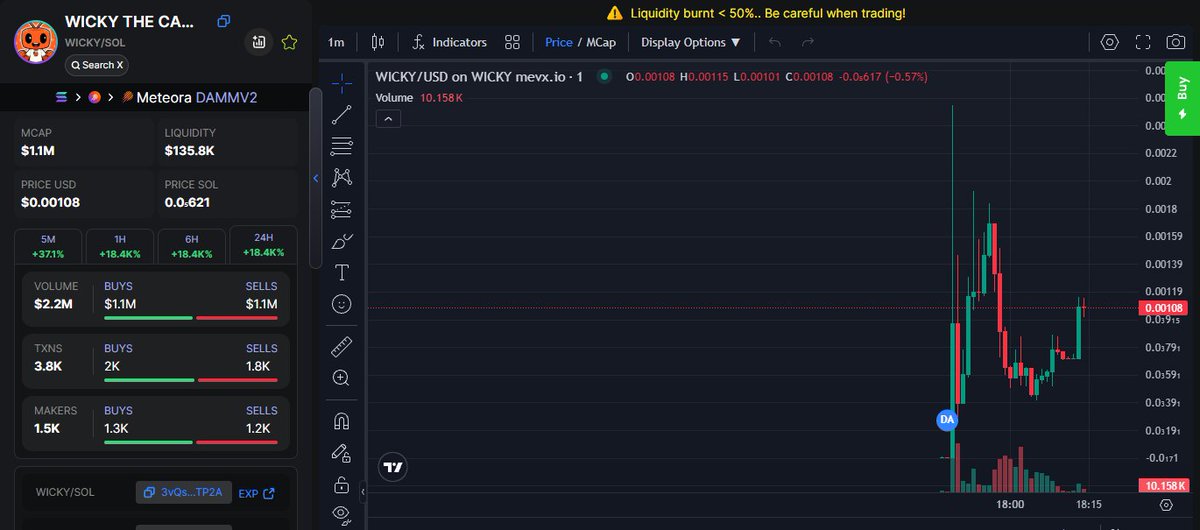Switch chart to MCap mode

click(600, 42)
